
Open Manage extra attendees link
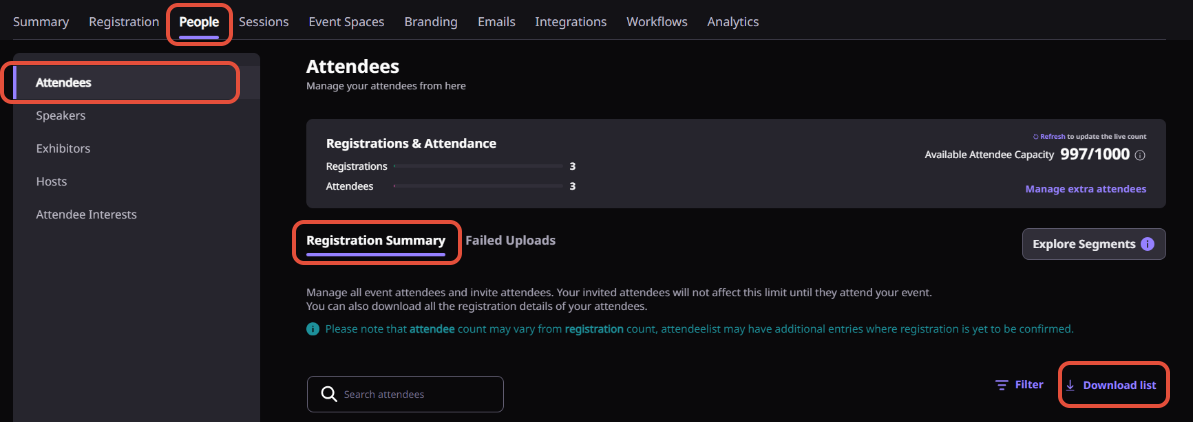[1086, 189]
